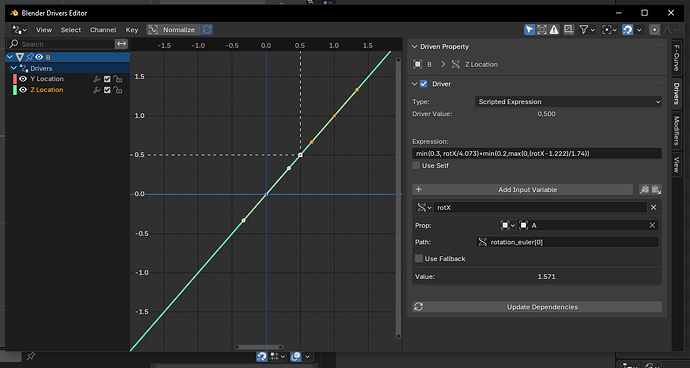Switch to the Modifiers sidebar tab

(677, 131)
